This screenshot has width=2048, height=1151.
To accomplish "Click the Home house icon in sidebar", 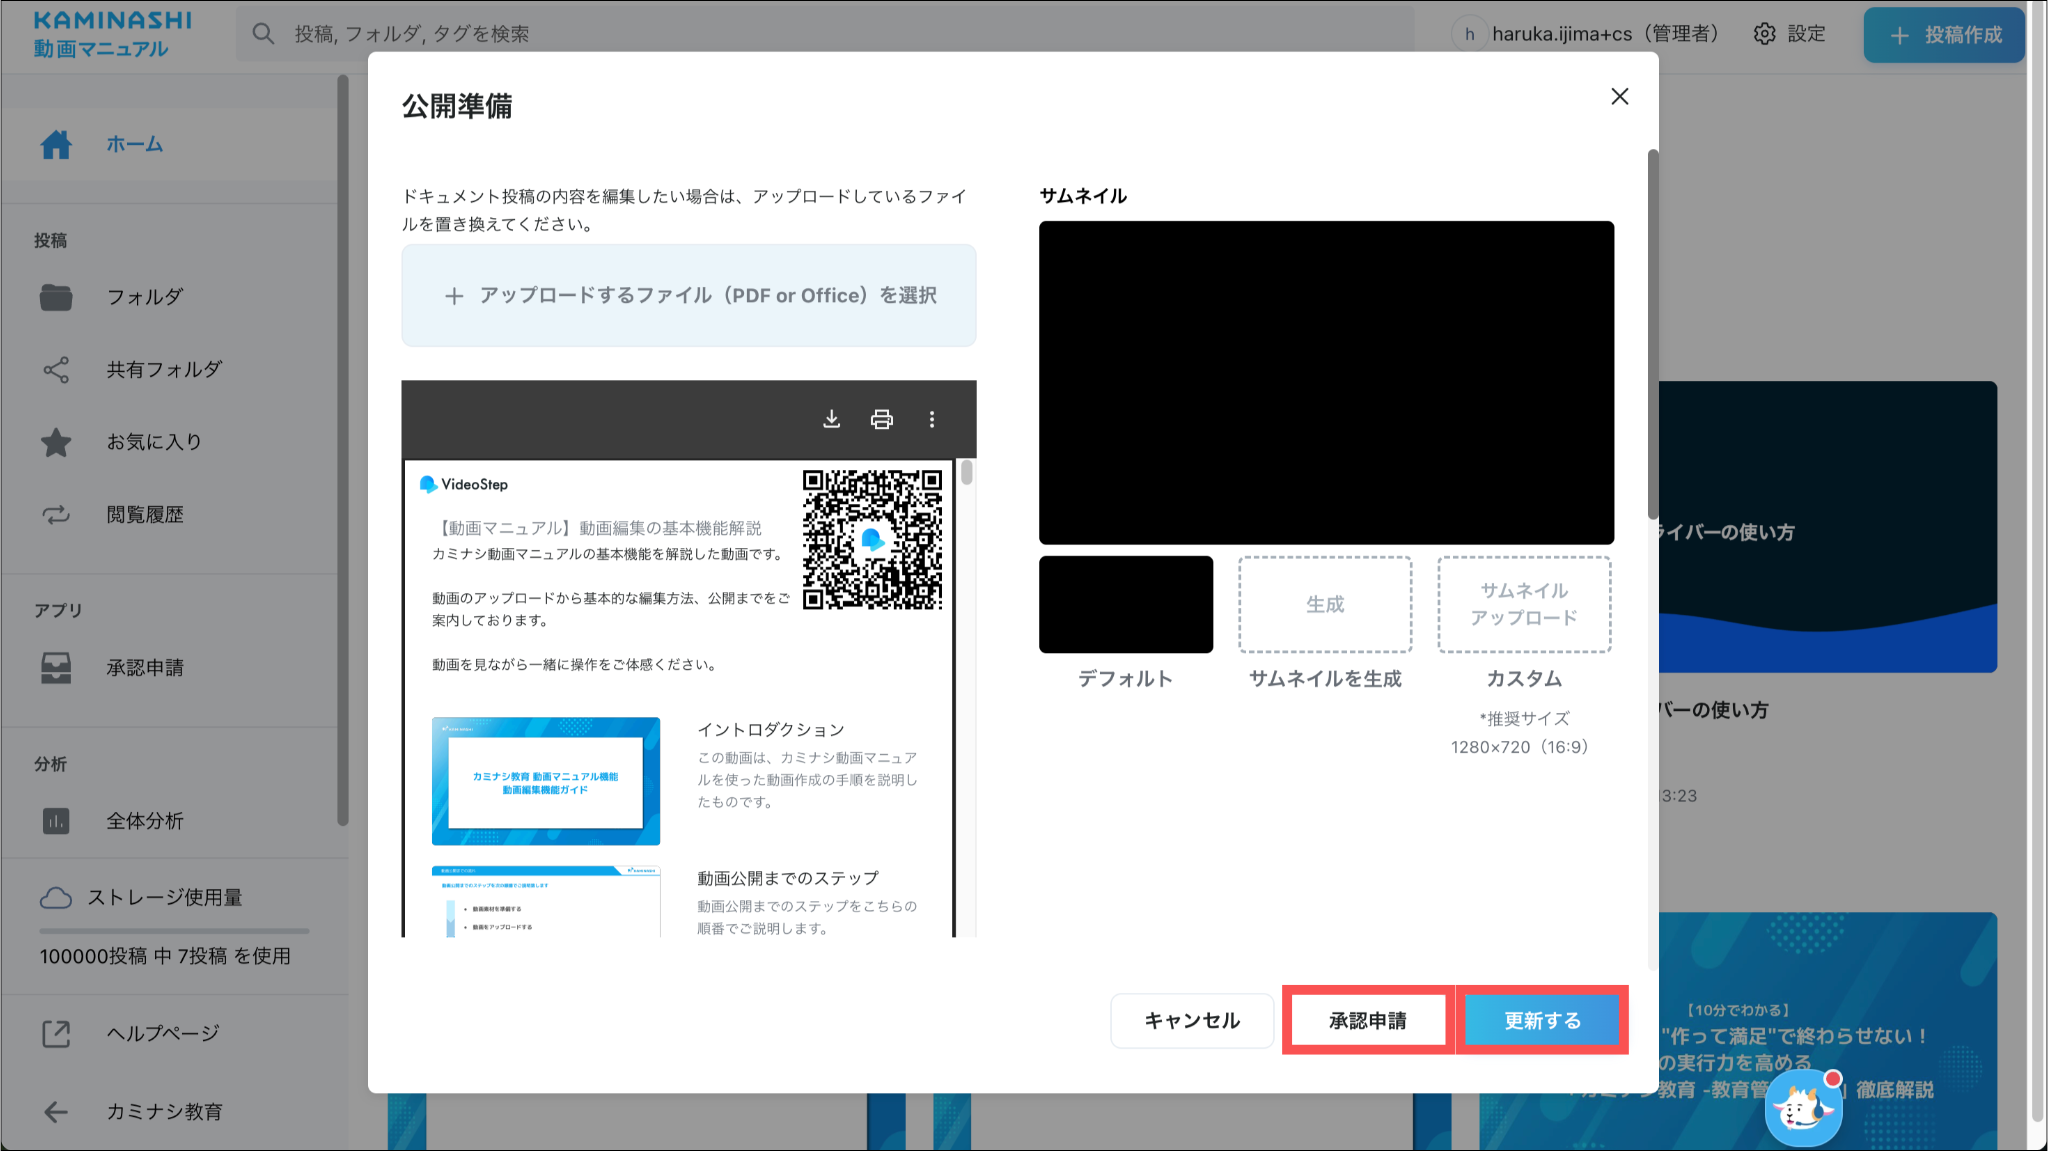I will (56, 145).
